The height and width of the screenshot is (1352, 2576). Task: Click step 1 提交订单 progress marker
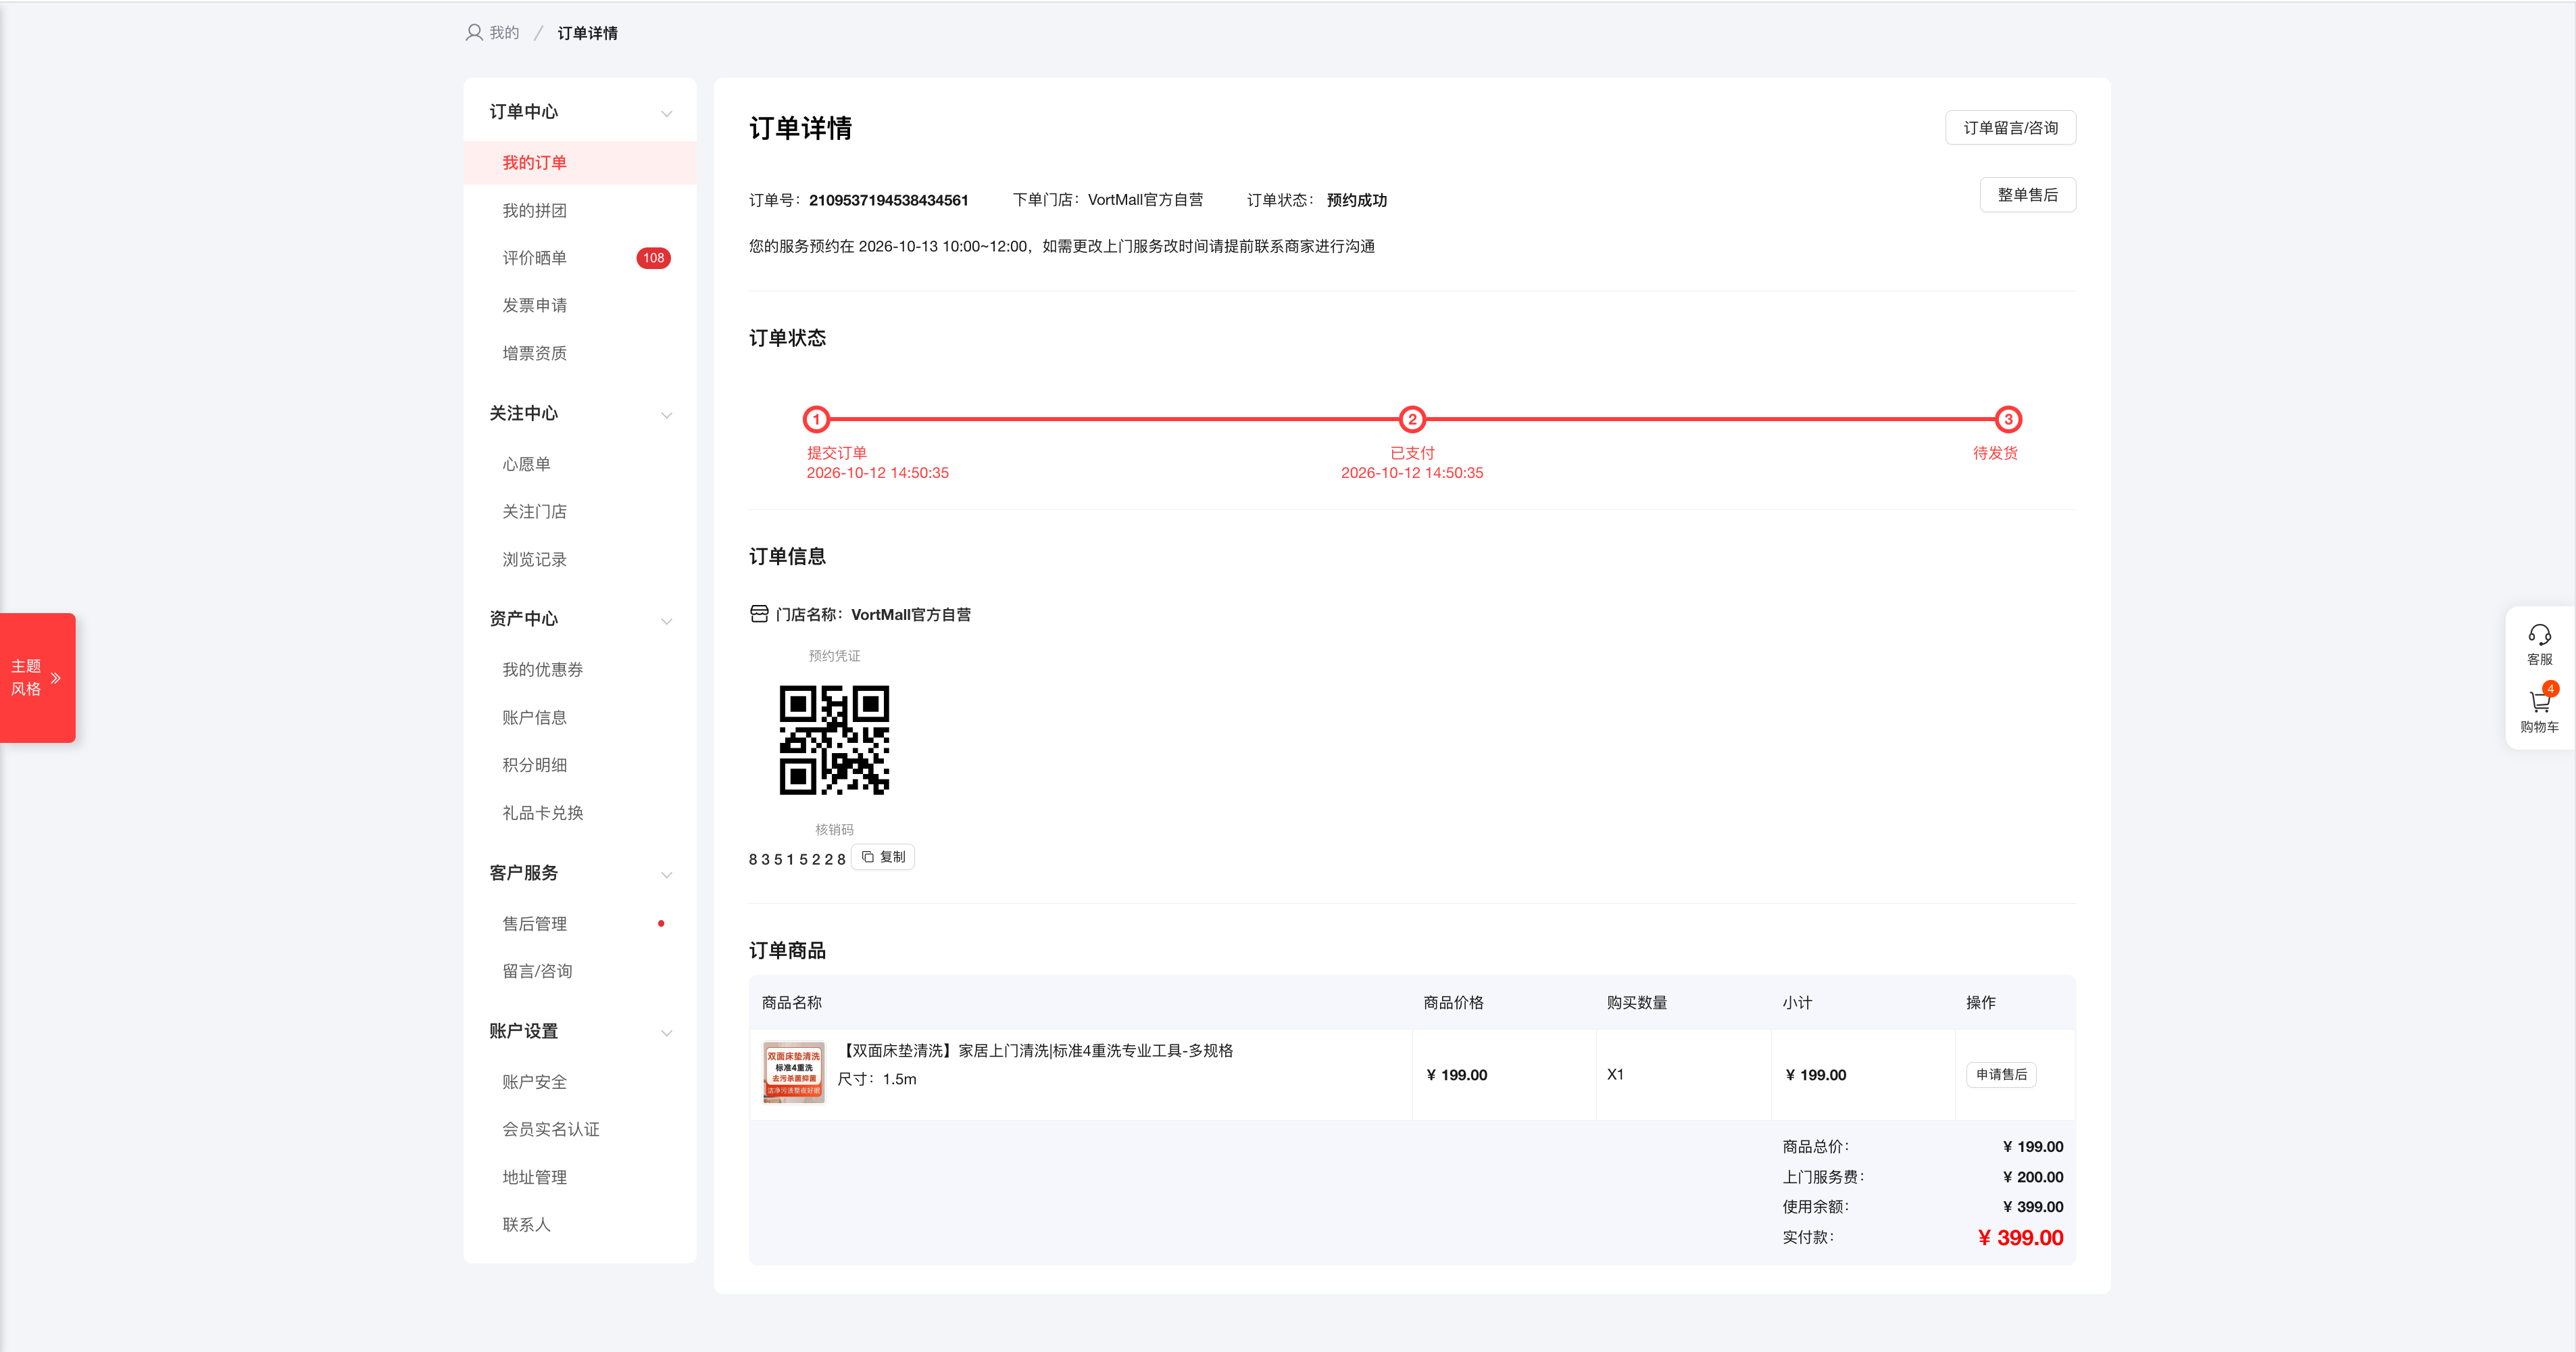coord(816,419)
